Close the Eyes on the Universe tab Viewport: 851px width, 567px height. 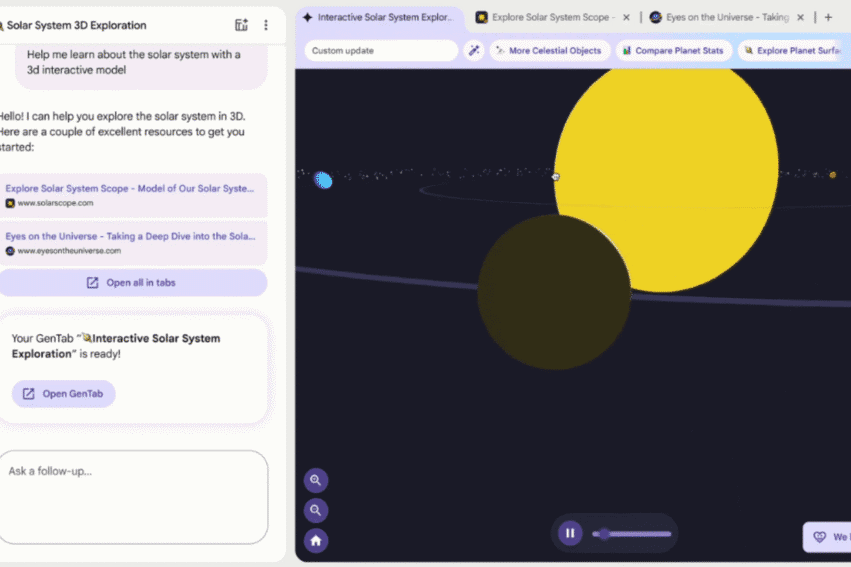801,17
